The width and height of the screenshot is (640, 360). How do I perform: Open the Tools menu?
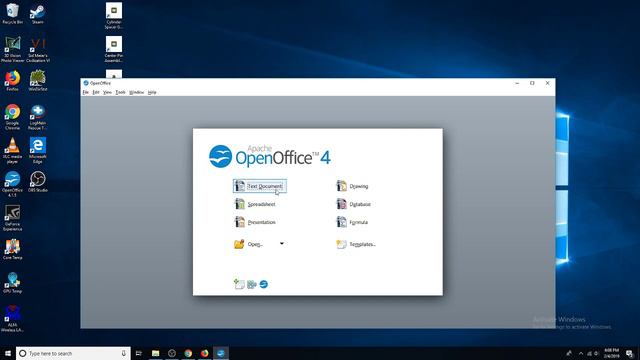(120, 93)
